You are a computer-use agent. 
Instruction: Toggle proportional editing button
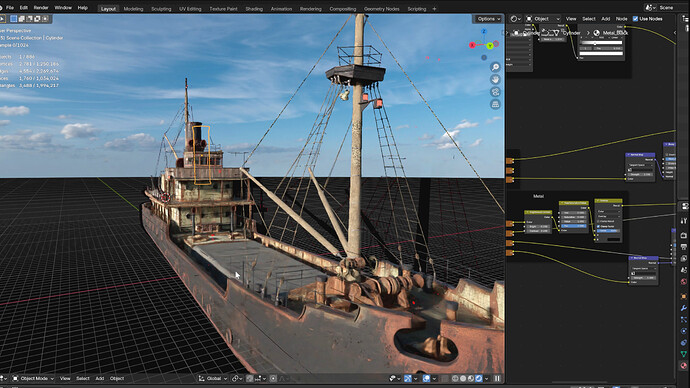click(273, 378)
